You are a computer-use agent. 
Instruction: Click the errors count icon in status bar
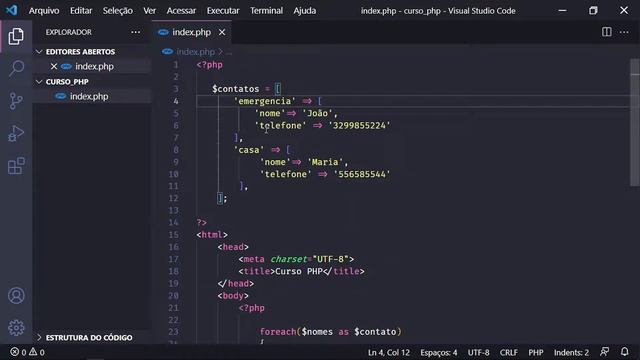pyautogui.click(x=15, y=352)
